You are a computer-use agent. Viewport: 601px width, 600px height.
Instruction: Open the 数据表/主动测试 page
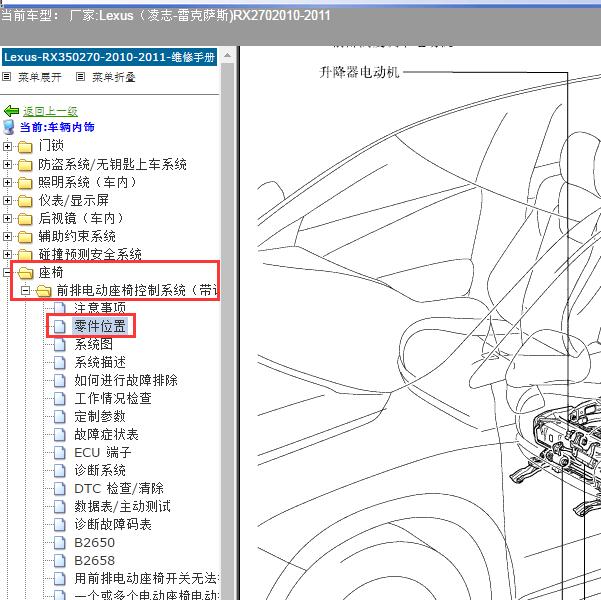pos(123,506)
